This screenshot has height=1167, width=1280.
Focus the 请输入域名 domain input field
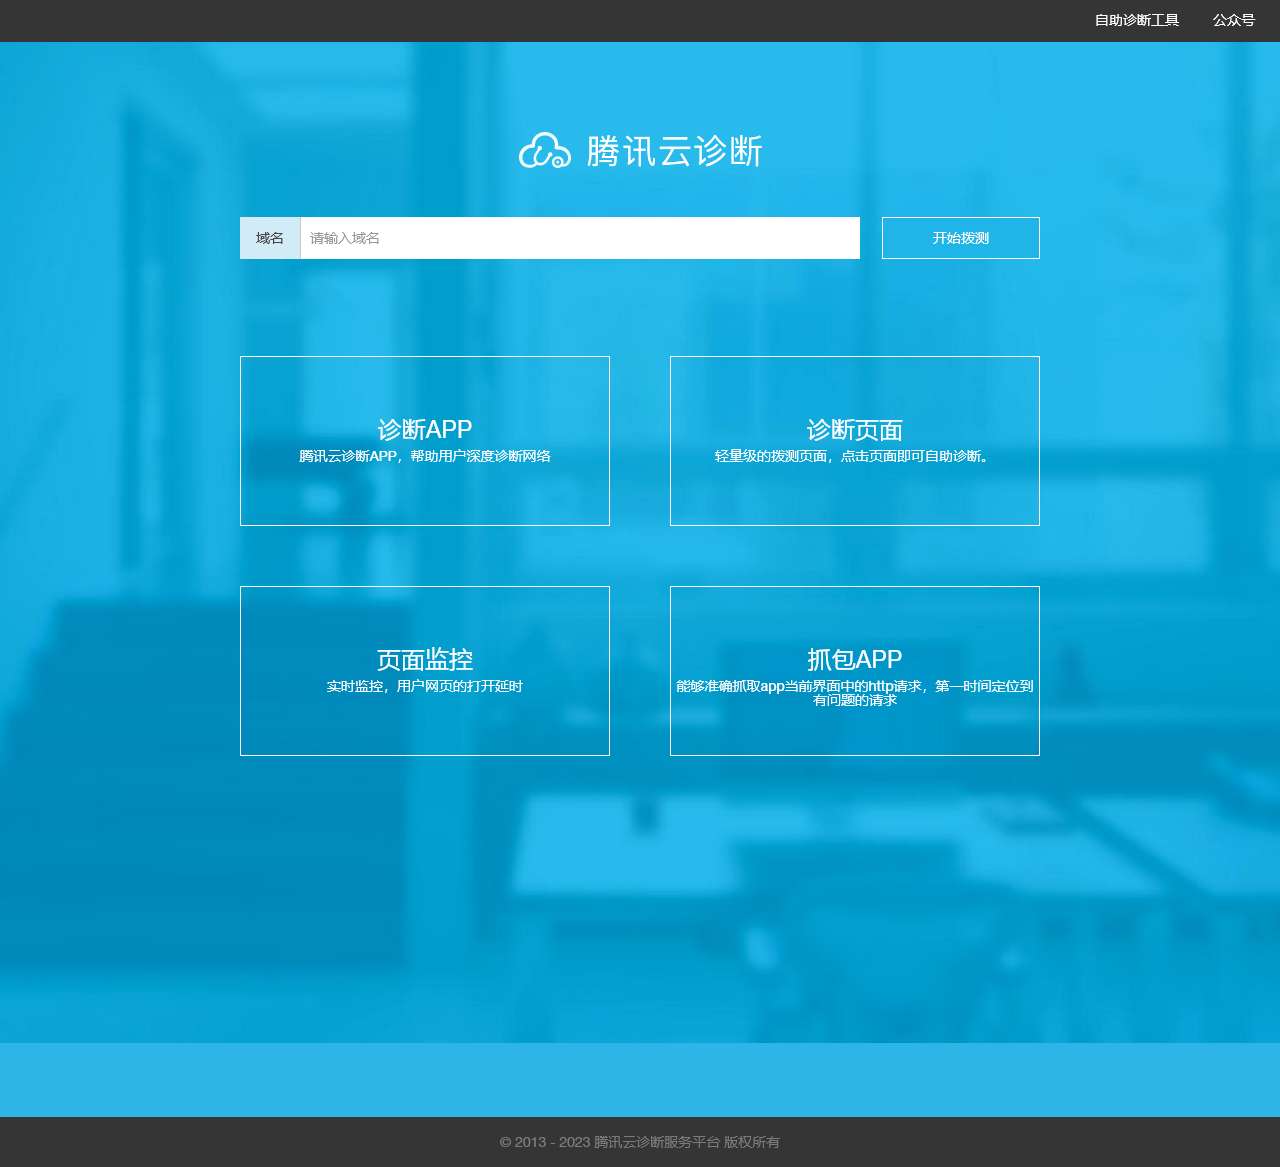[580, 238]
